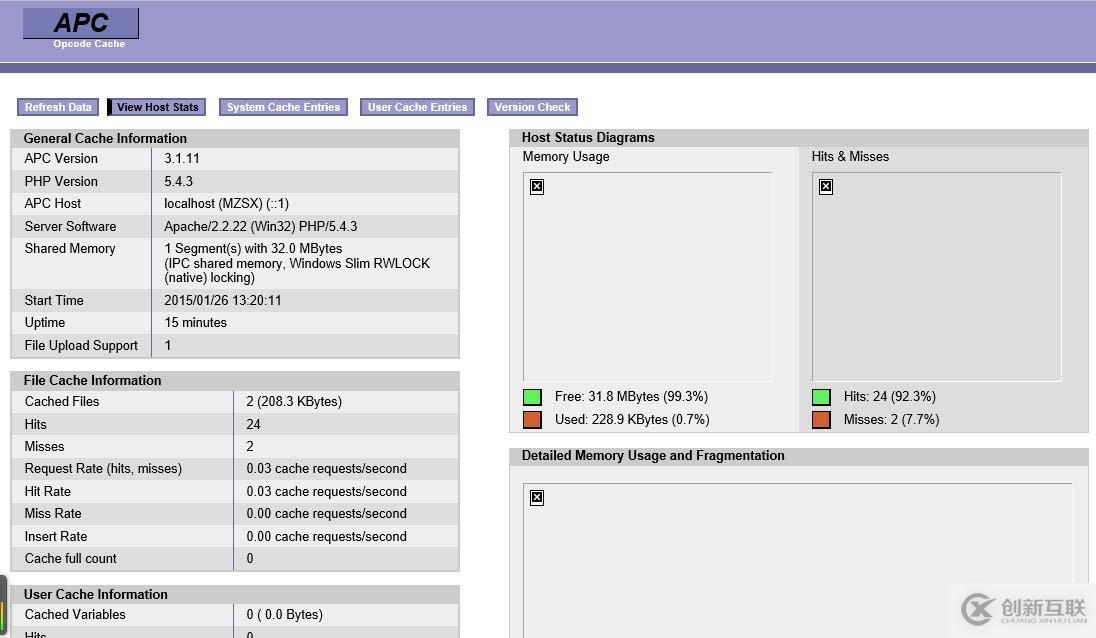Click the Uptime value 15 minutes
Screen dimensions: 1096x638
pos(196,322)
